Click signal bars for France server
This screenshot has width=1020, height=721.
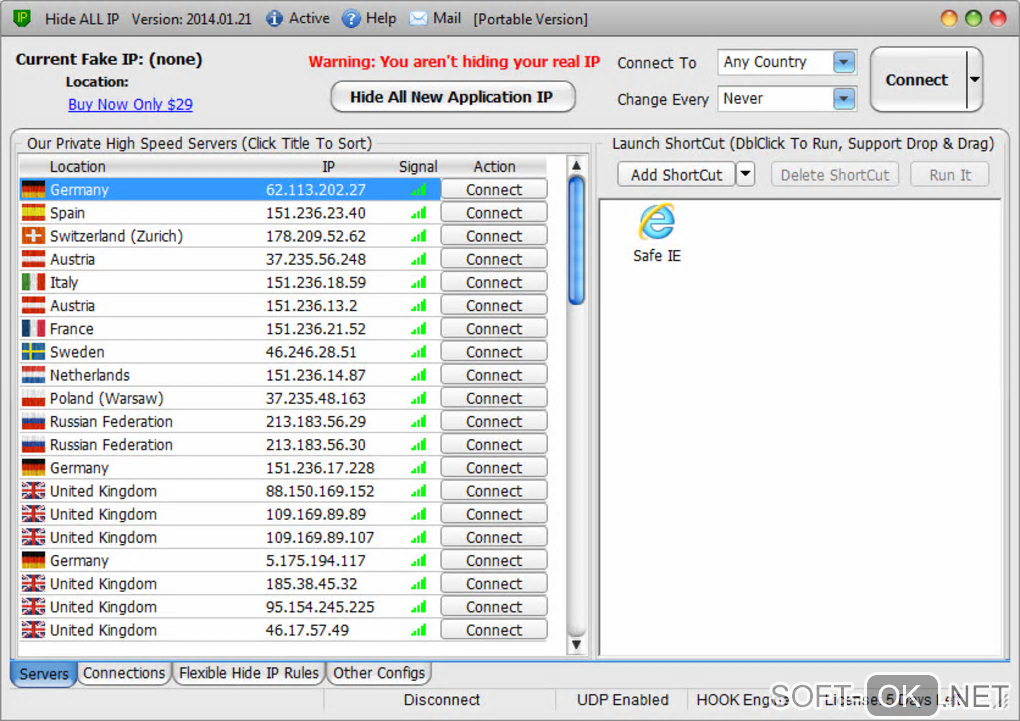coord(419,329)
